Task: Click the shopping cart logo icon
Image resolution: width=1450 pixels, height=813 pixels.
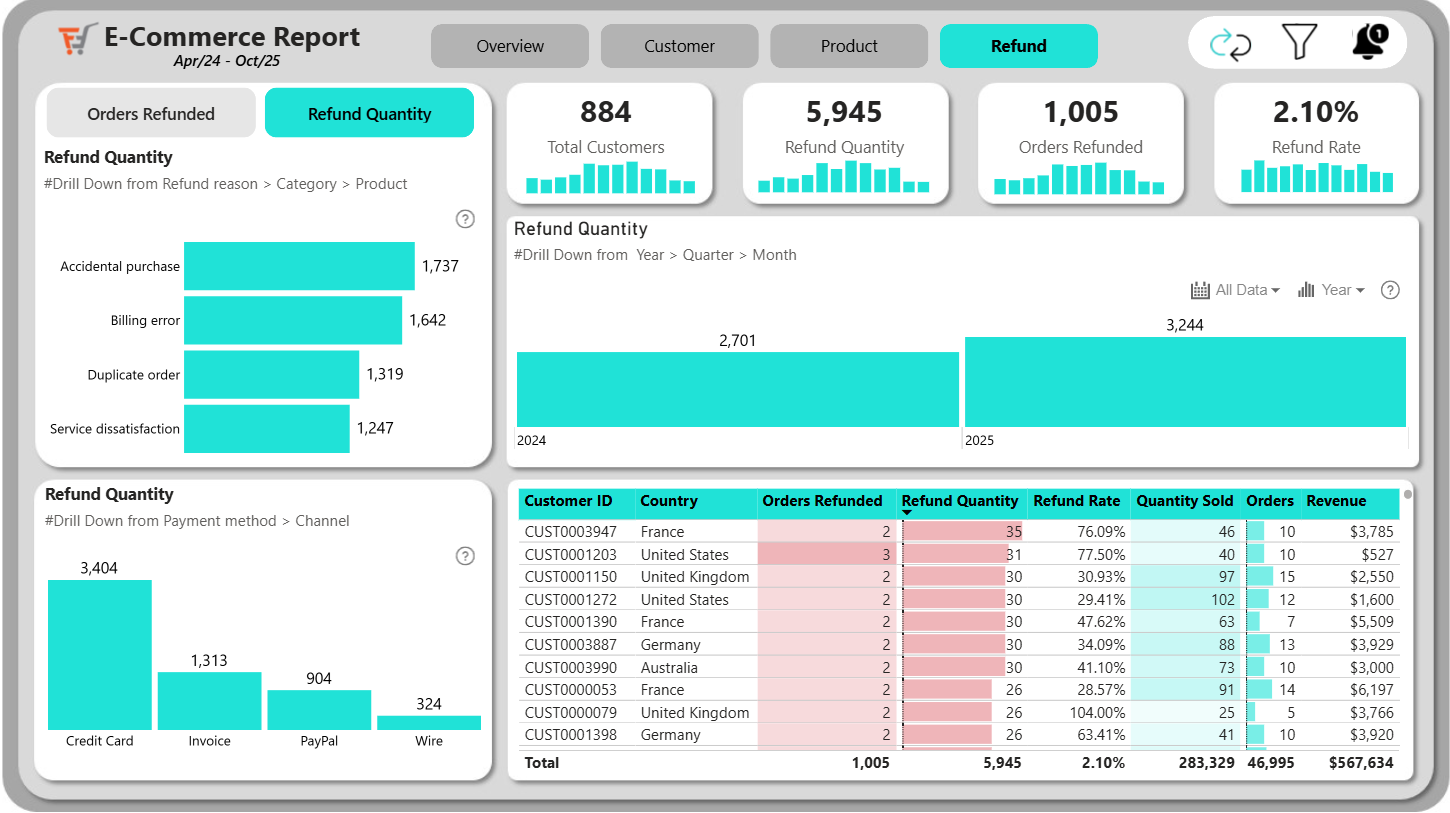Action: (x=78, y=41)
